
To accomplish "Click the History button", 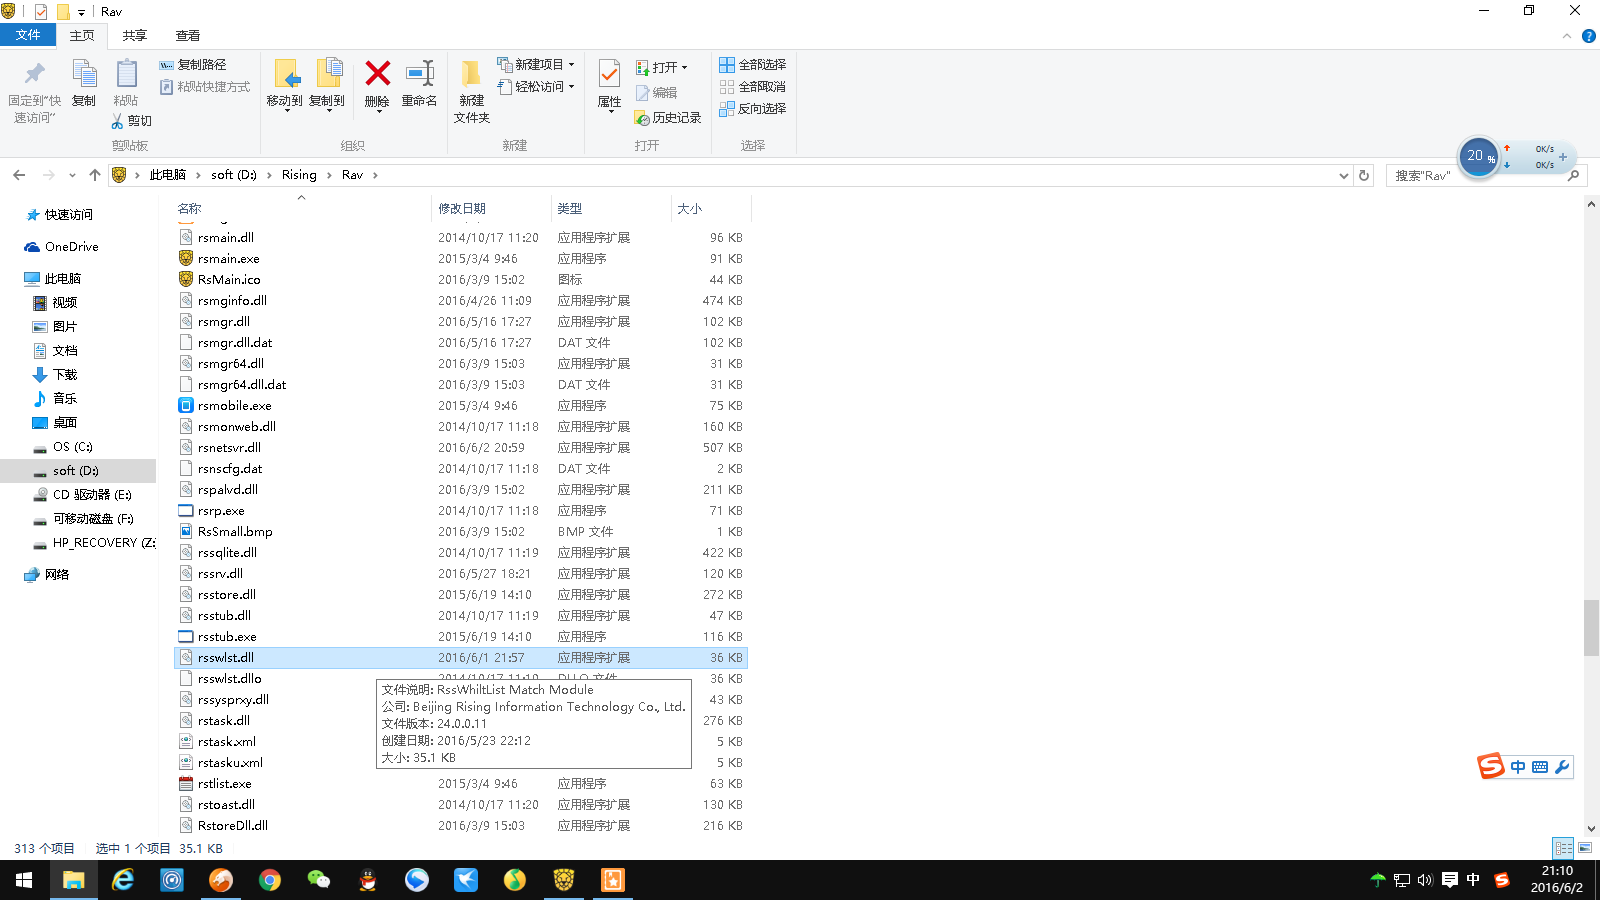I will pos(668,118).
